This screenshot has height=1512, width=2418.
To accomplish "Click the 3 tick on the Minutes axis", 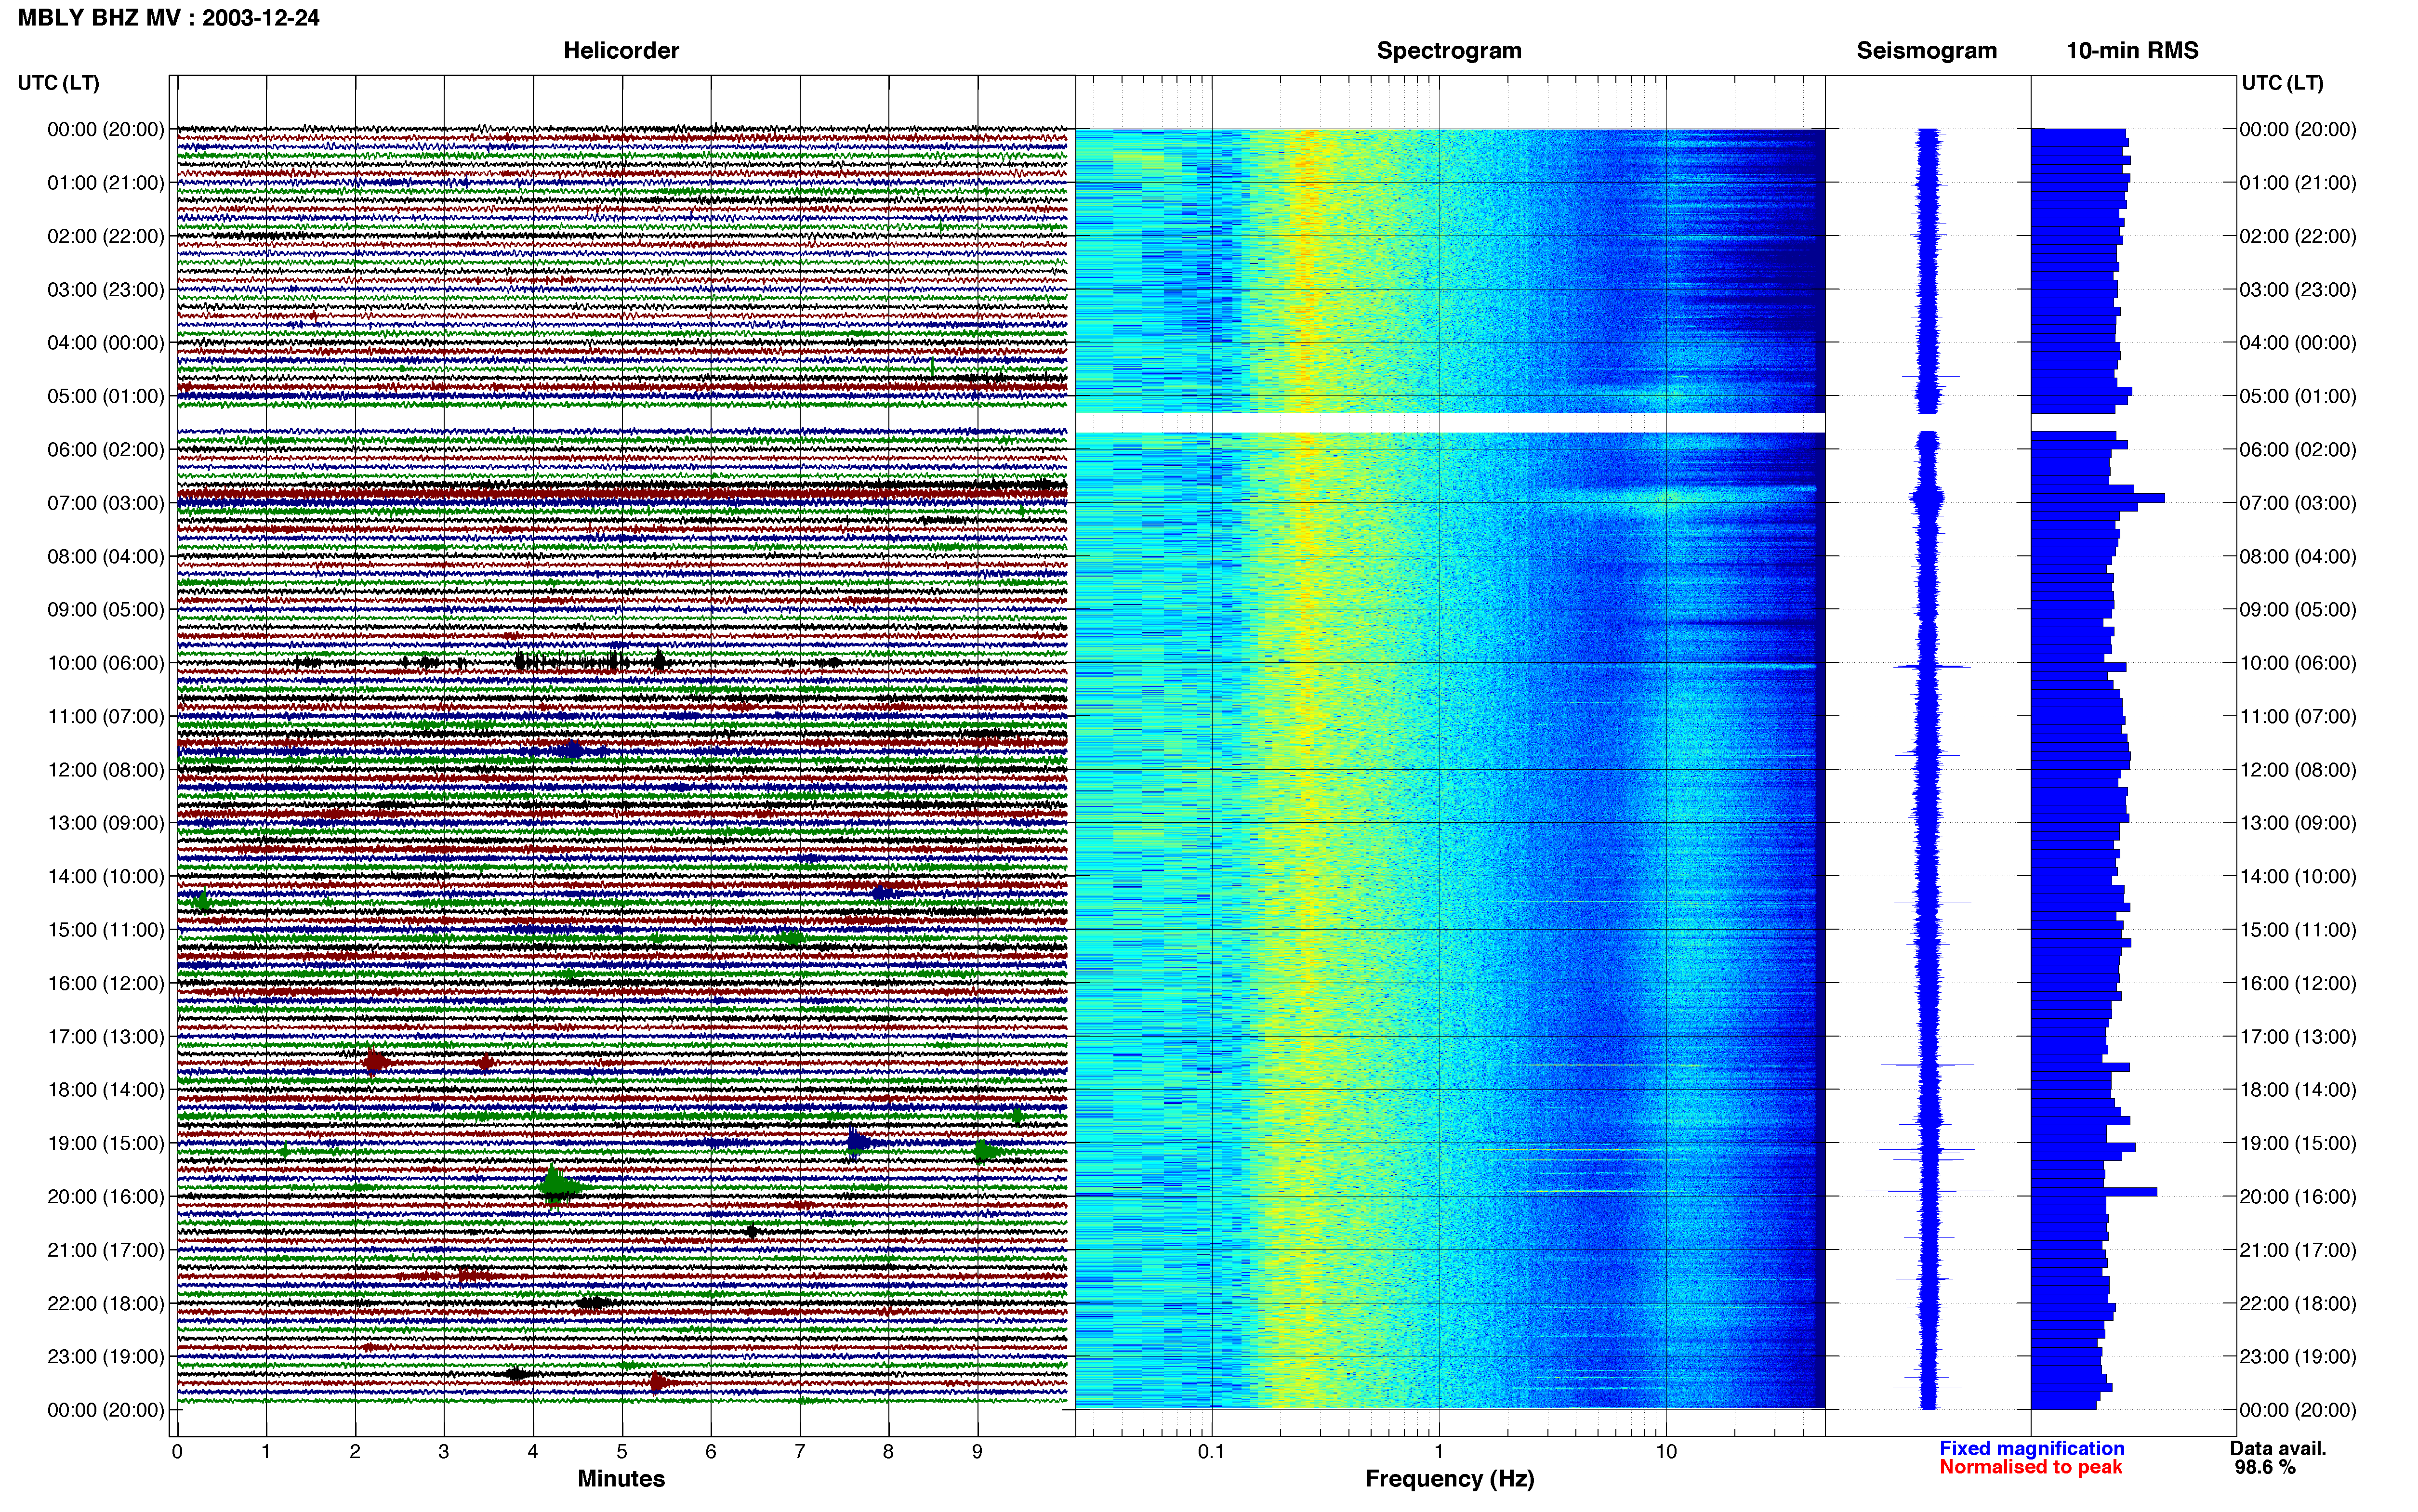I will click(x=444, y=1451).
